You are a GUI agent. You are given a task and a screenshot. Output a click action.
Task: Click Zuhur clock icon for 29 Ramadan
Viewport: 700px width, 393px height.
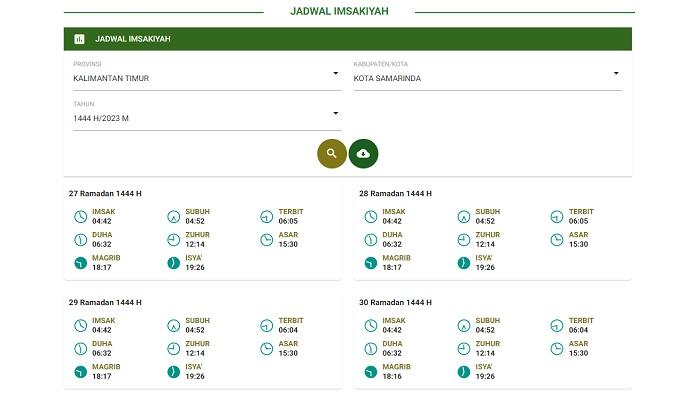pos(174,349)
